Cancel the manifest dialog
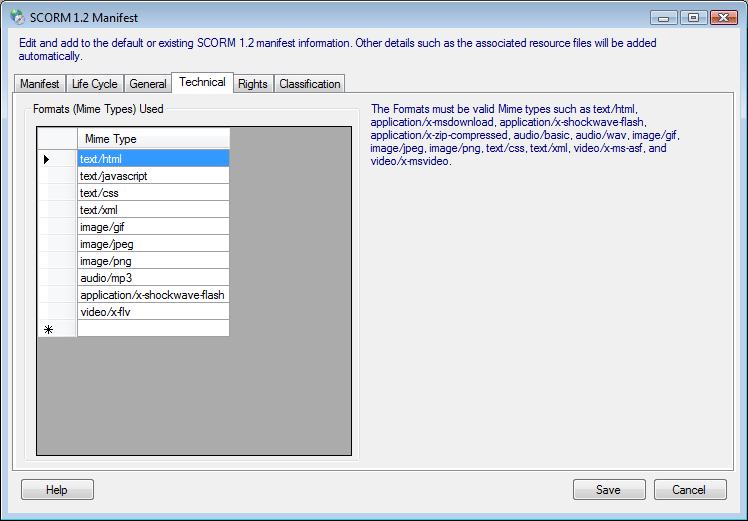Image resolution: width=748 pixels, height=521 pixels. point(690,490)
